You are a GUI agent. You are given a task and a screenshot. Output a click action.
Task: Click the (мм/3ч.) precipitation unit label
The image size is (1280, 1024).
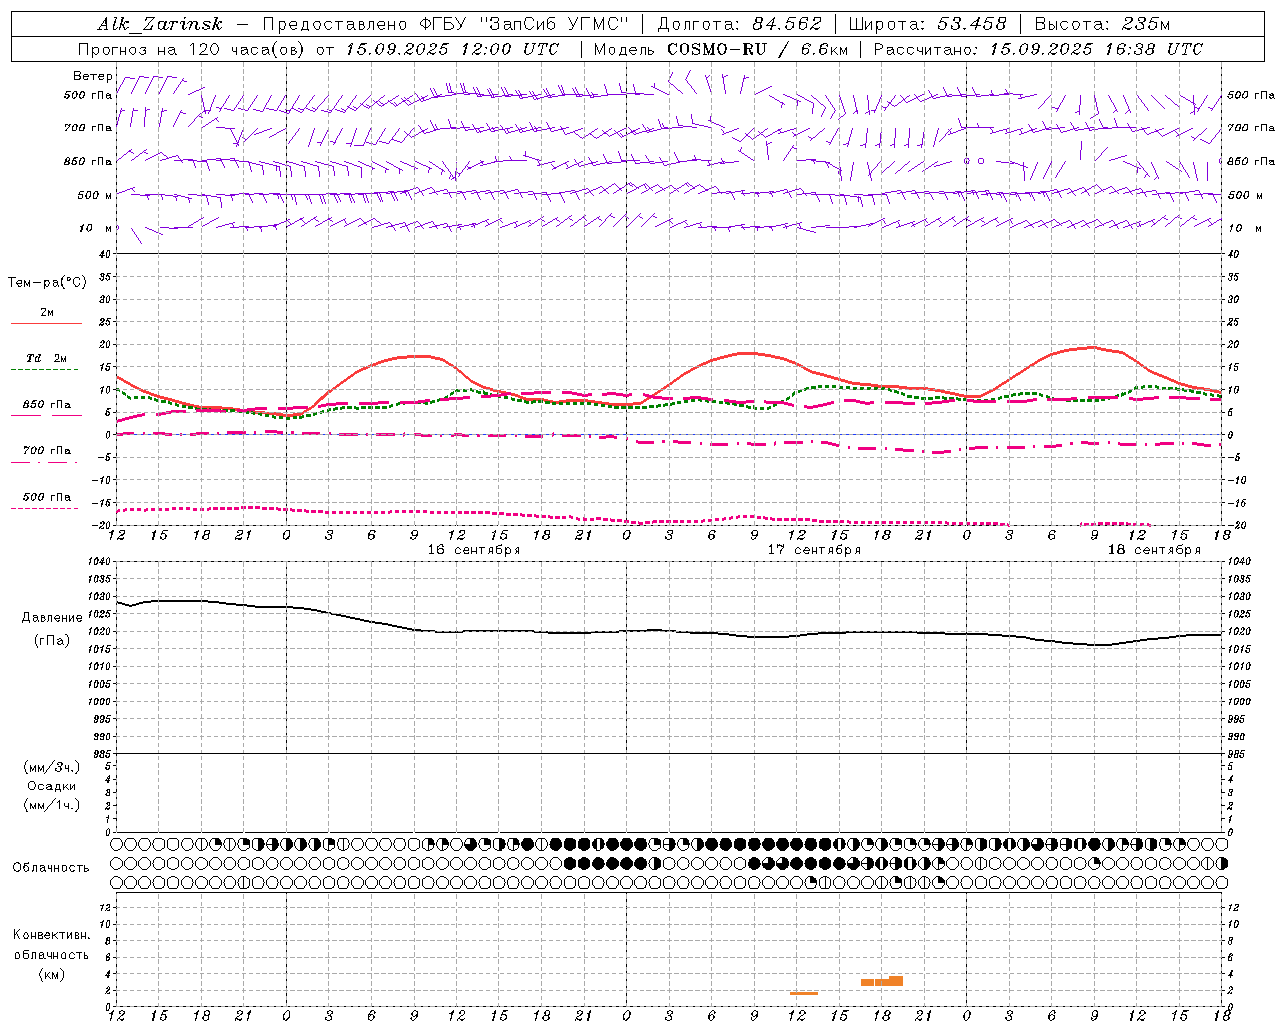[52, 767]
